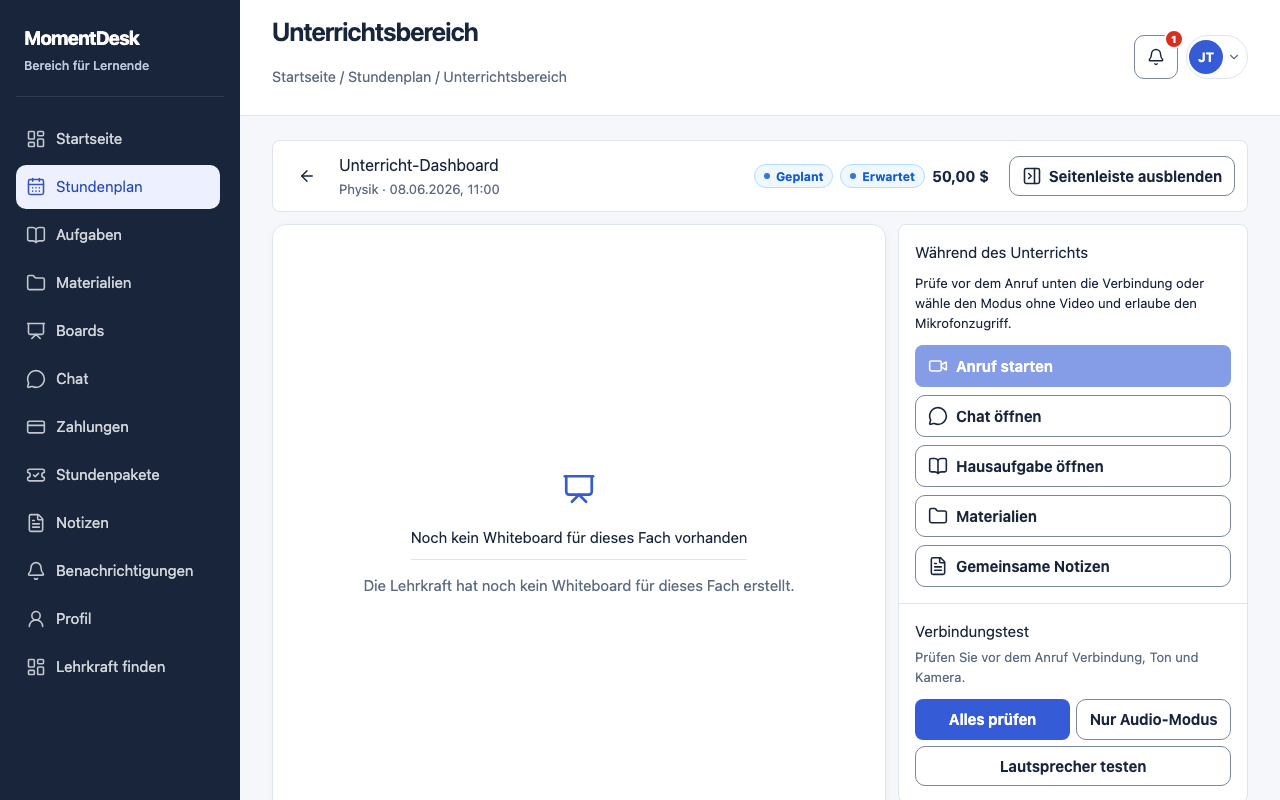1280x800 pixels.
Task: Click the Anruf starten button
Action: pyautogui.click(x=1073, y=366)
